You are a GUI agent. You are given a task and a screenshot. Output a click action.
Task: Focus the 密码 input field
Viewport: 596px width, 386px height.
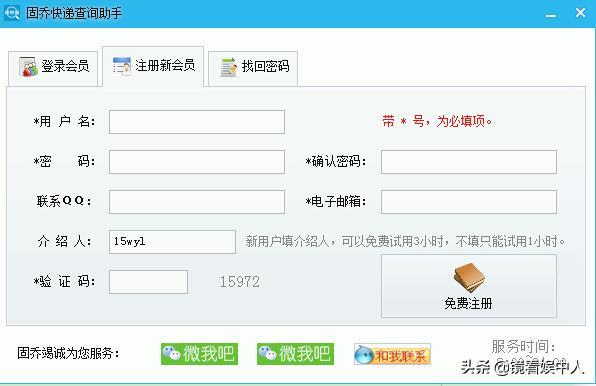pyautogui.click(x=197, y=162)
